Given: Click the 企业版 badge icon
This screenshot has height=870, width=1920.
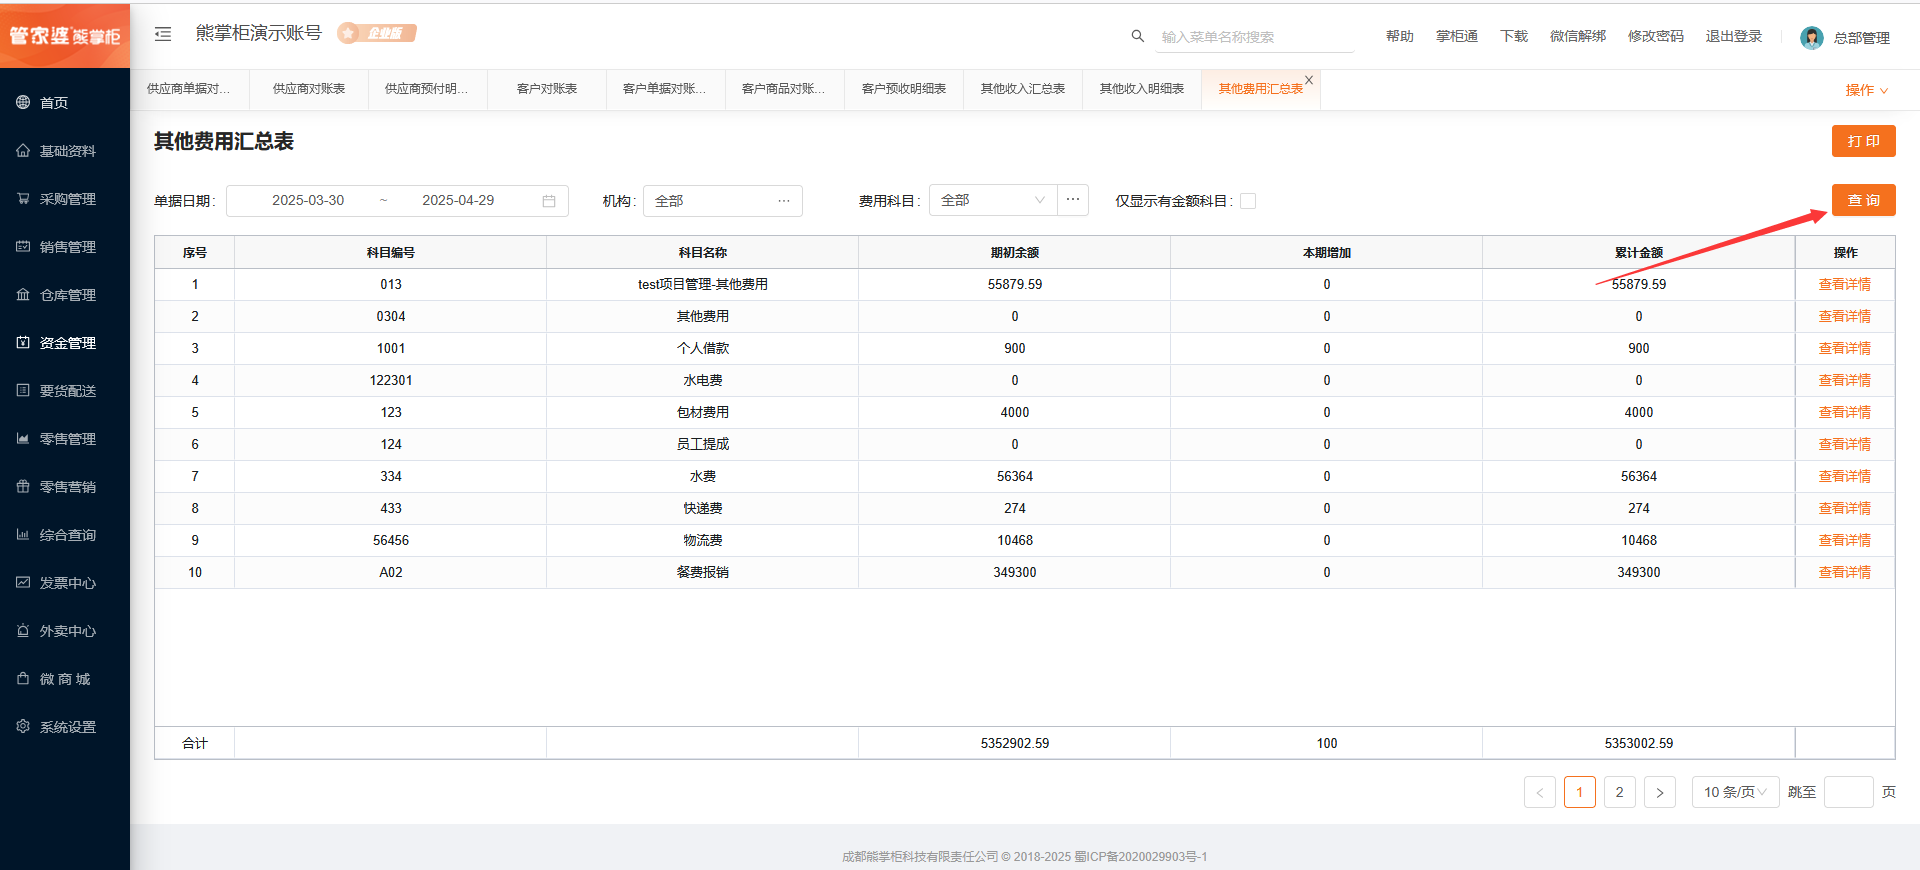Looking at the screenshot, I should tap(377, 33).
